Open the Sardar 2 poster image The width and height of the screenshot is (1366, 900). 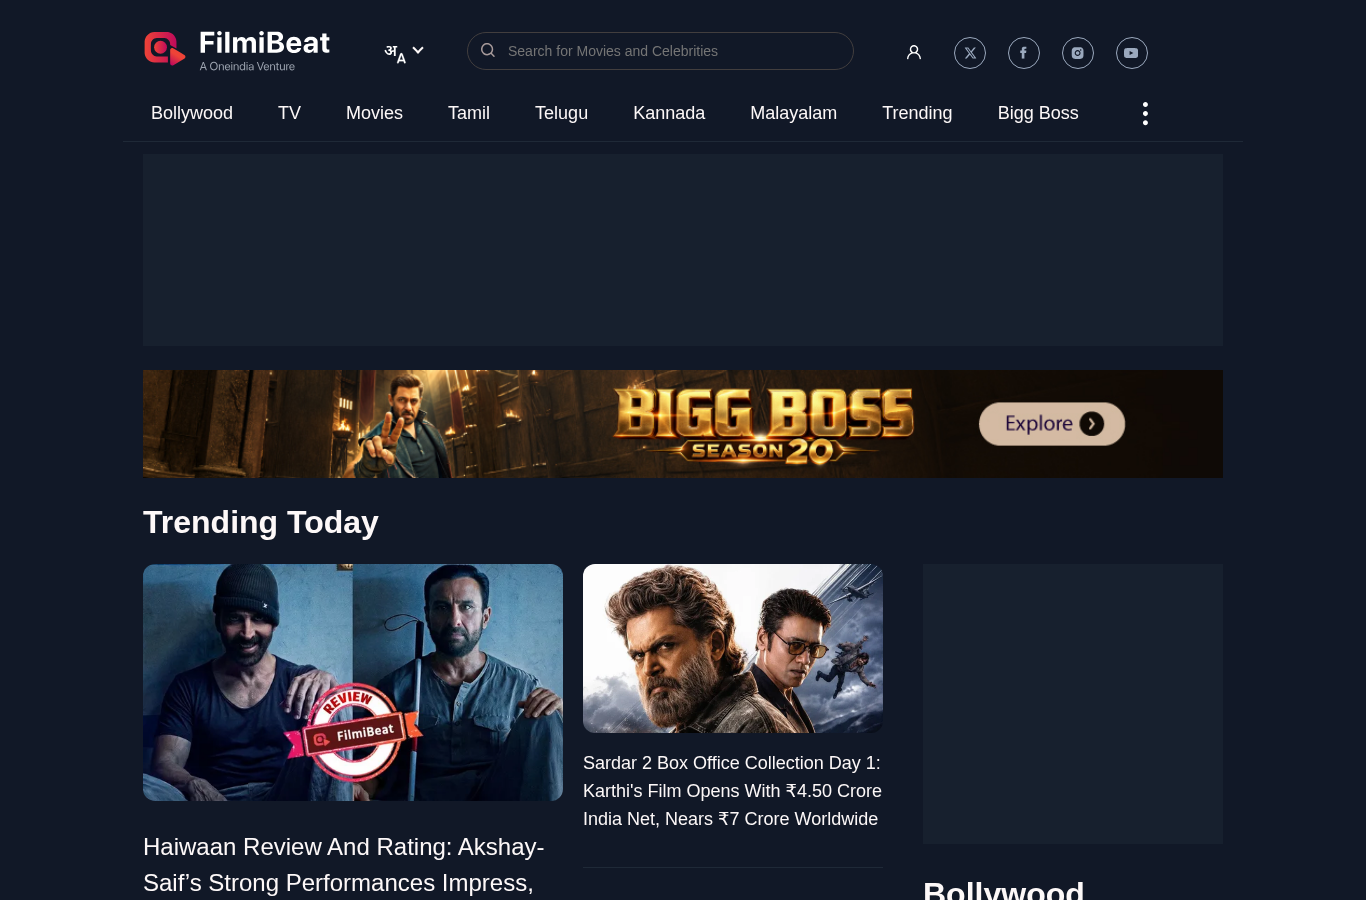point(733,648)
